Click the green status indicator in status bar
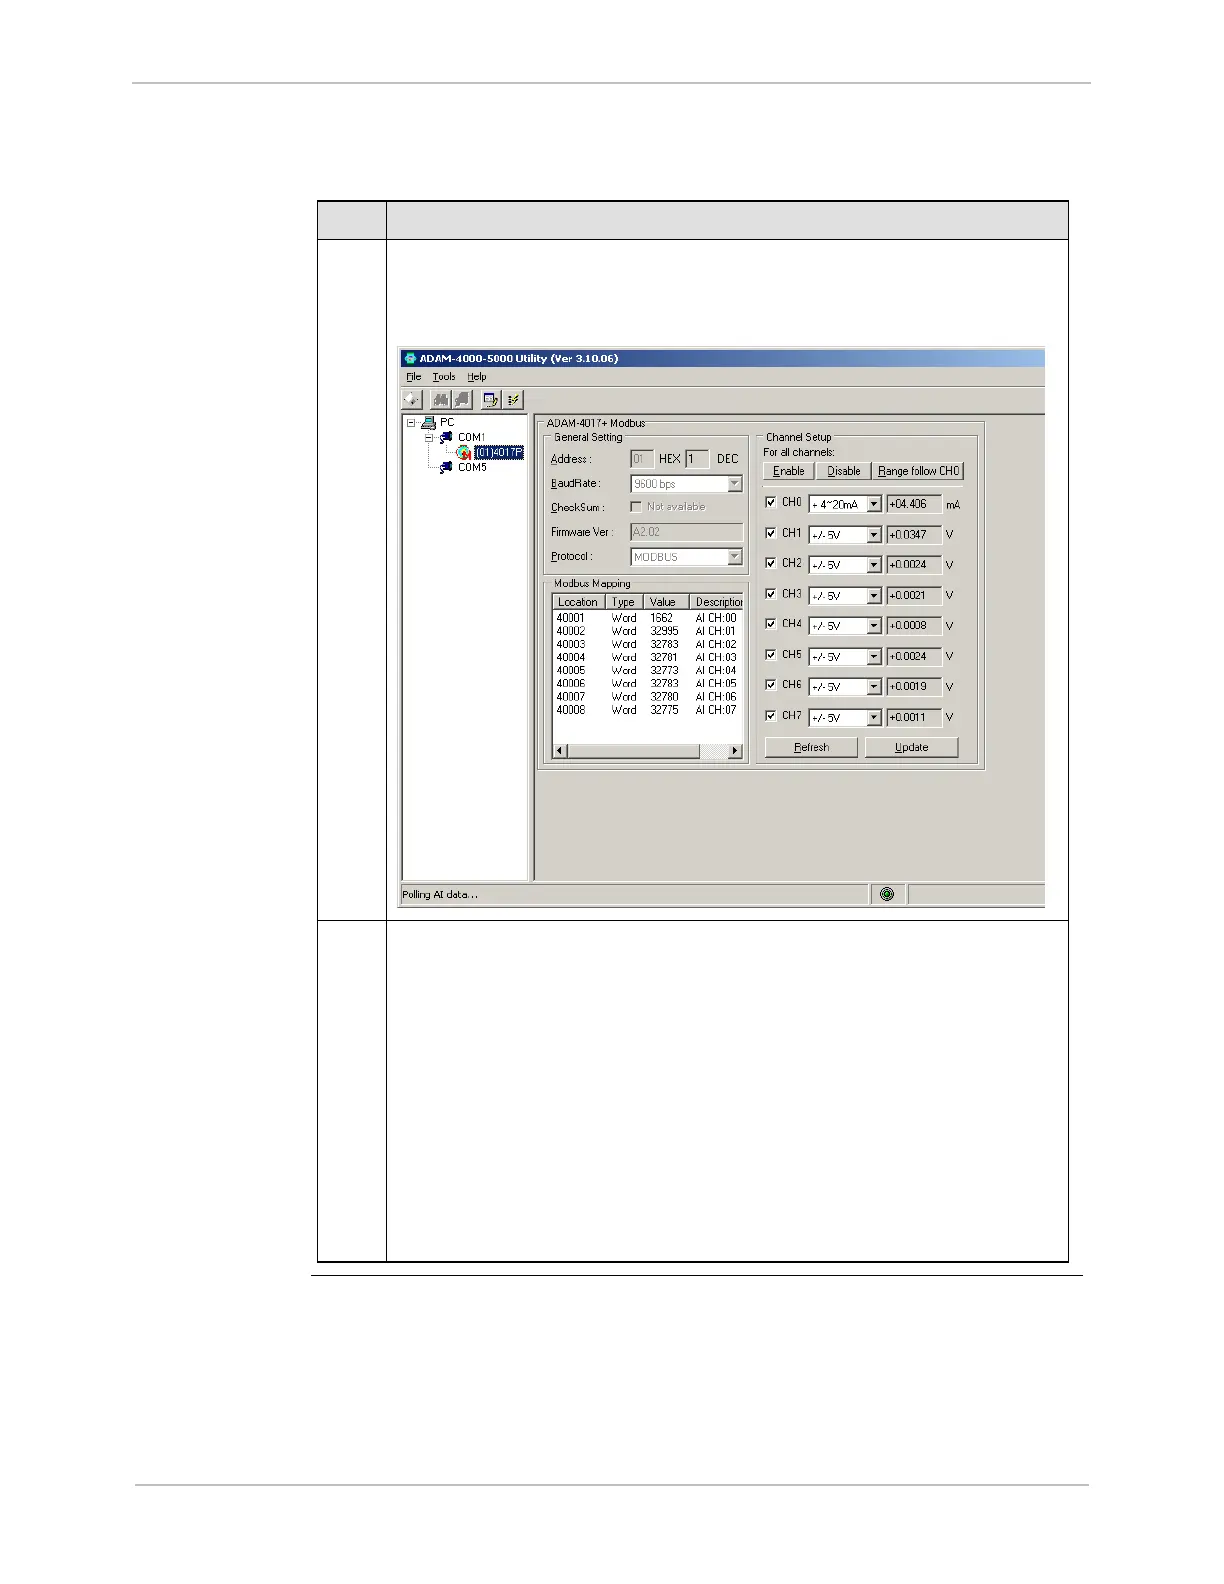The image size is (1224, 1584). click(887, 894)
